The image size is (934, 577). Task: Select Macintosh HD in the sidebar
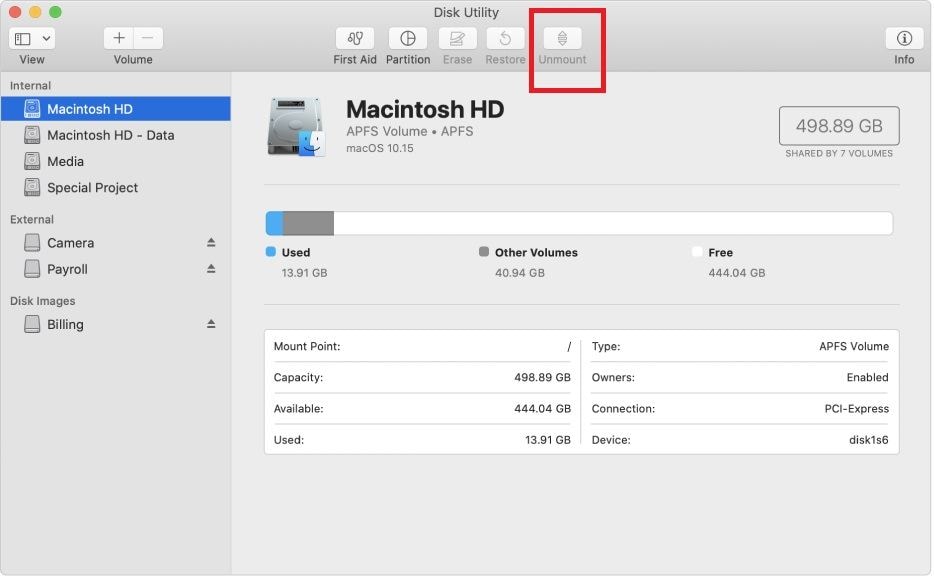[x=116, y=109]
